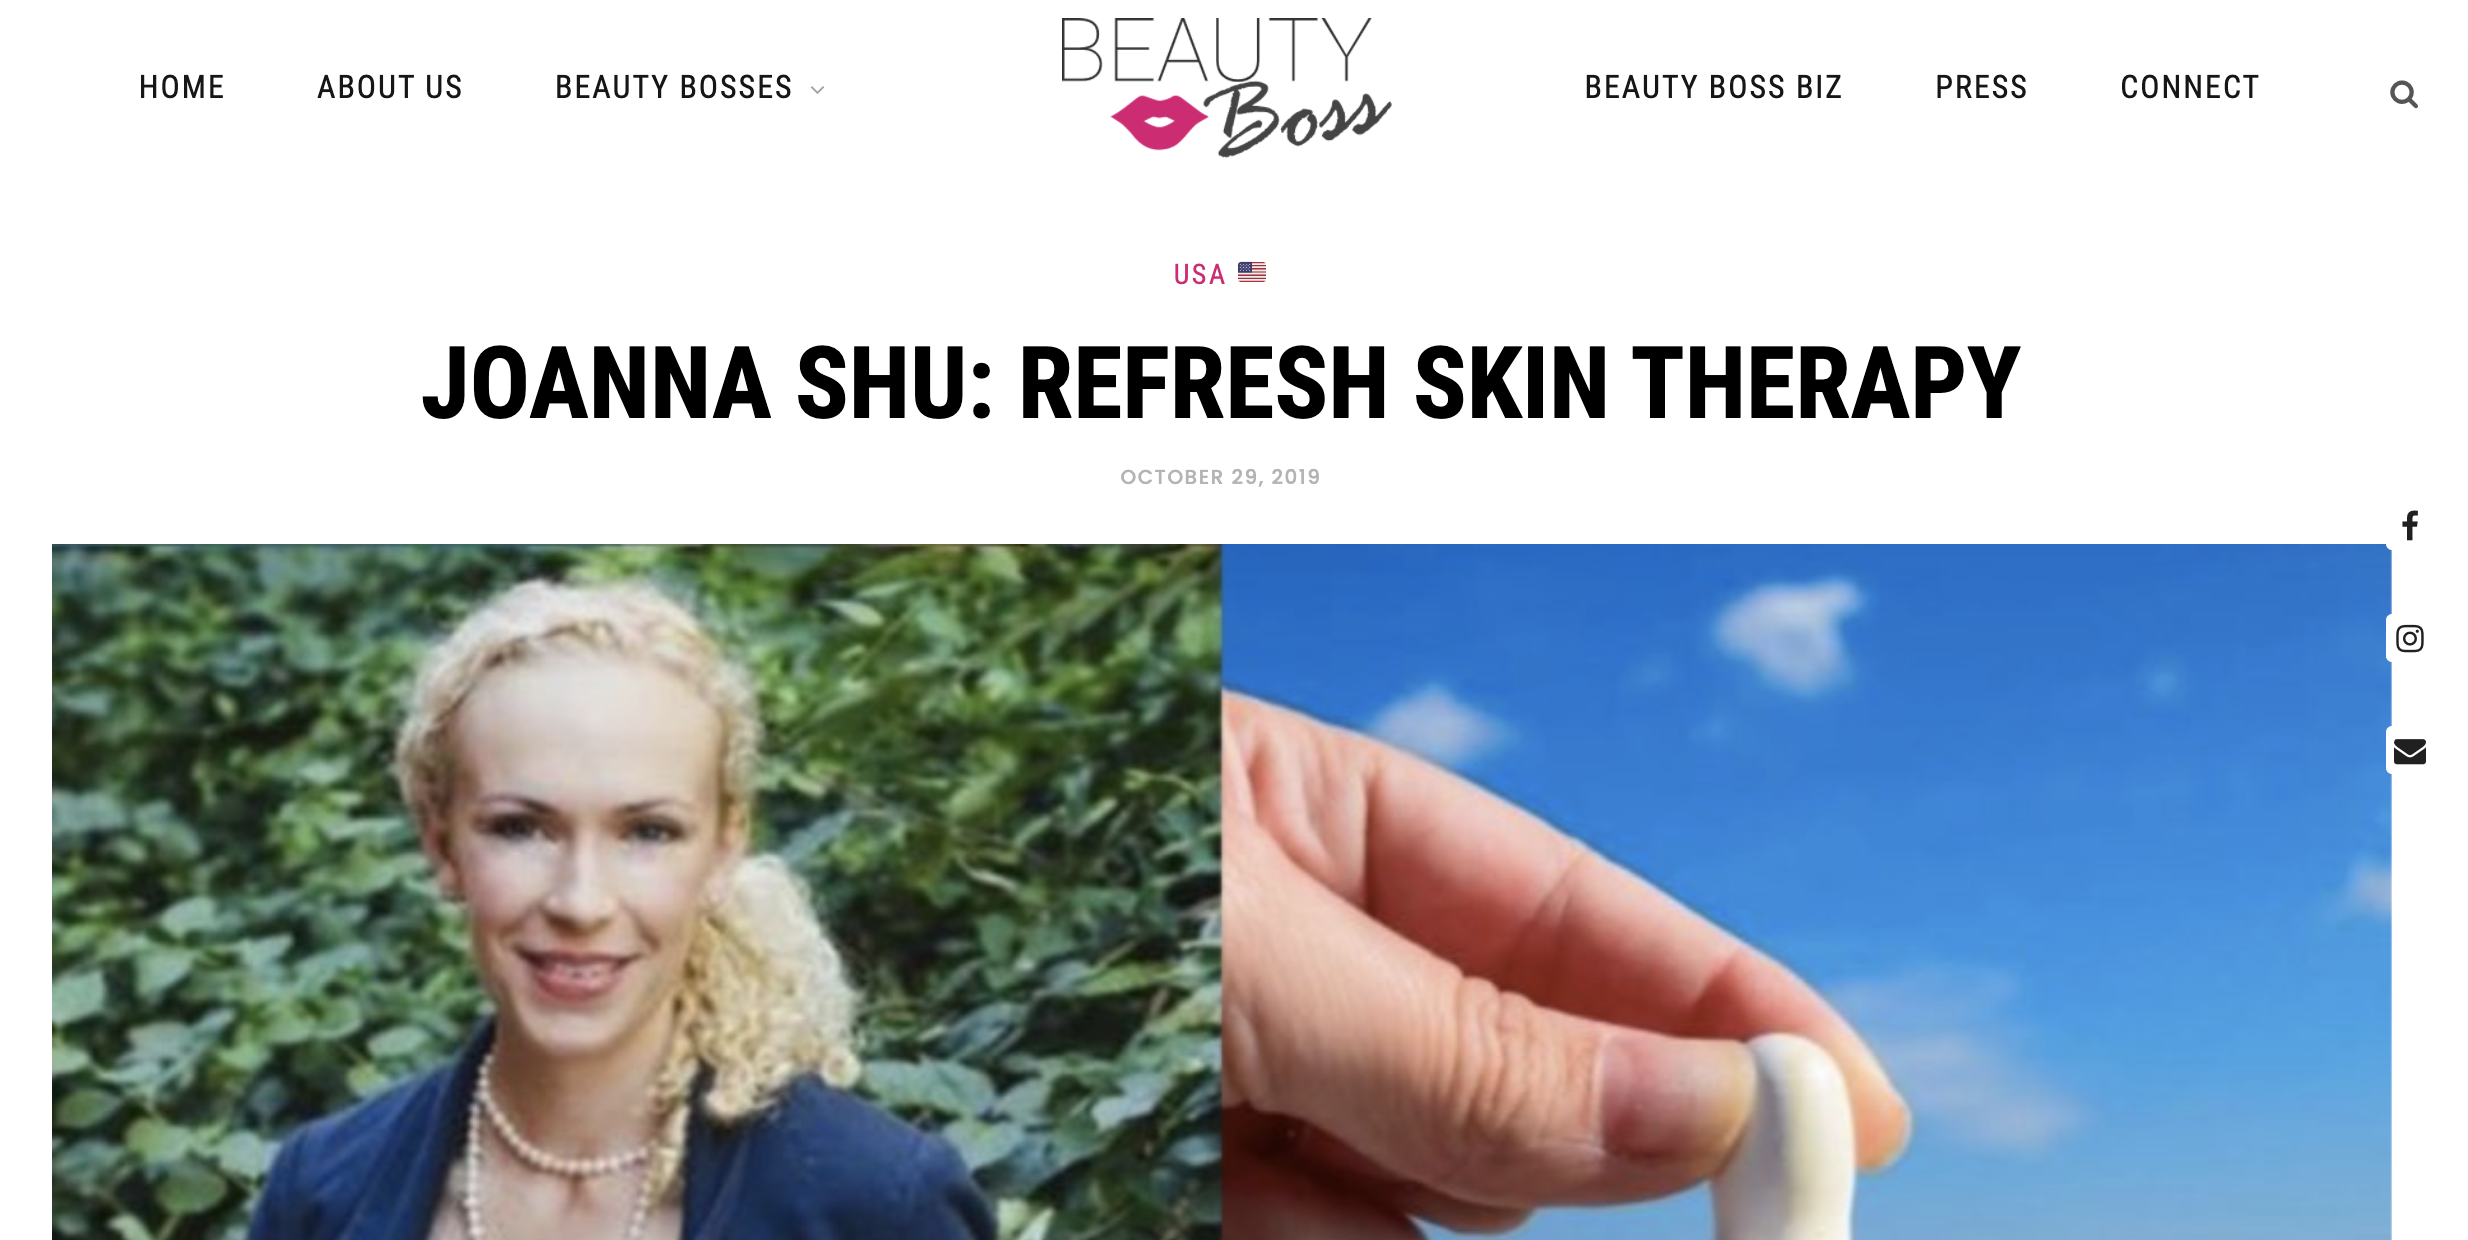Go to the Home page

click(182, 88)
